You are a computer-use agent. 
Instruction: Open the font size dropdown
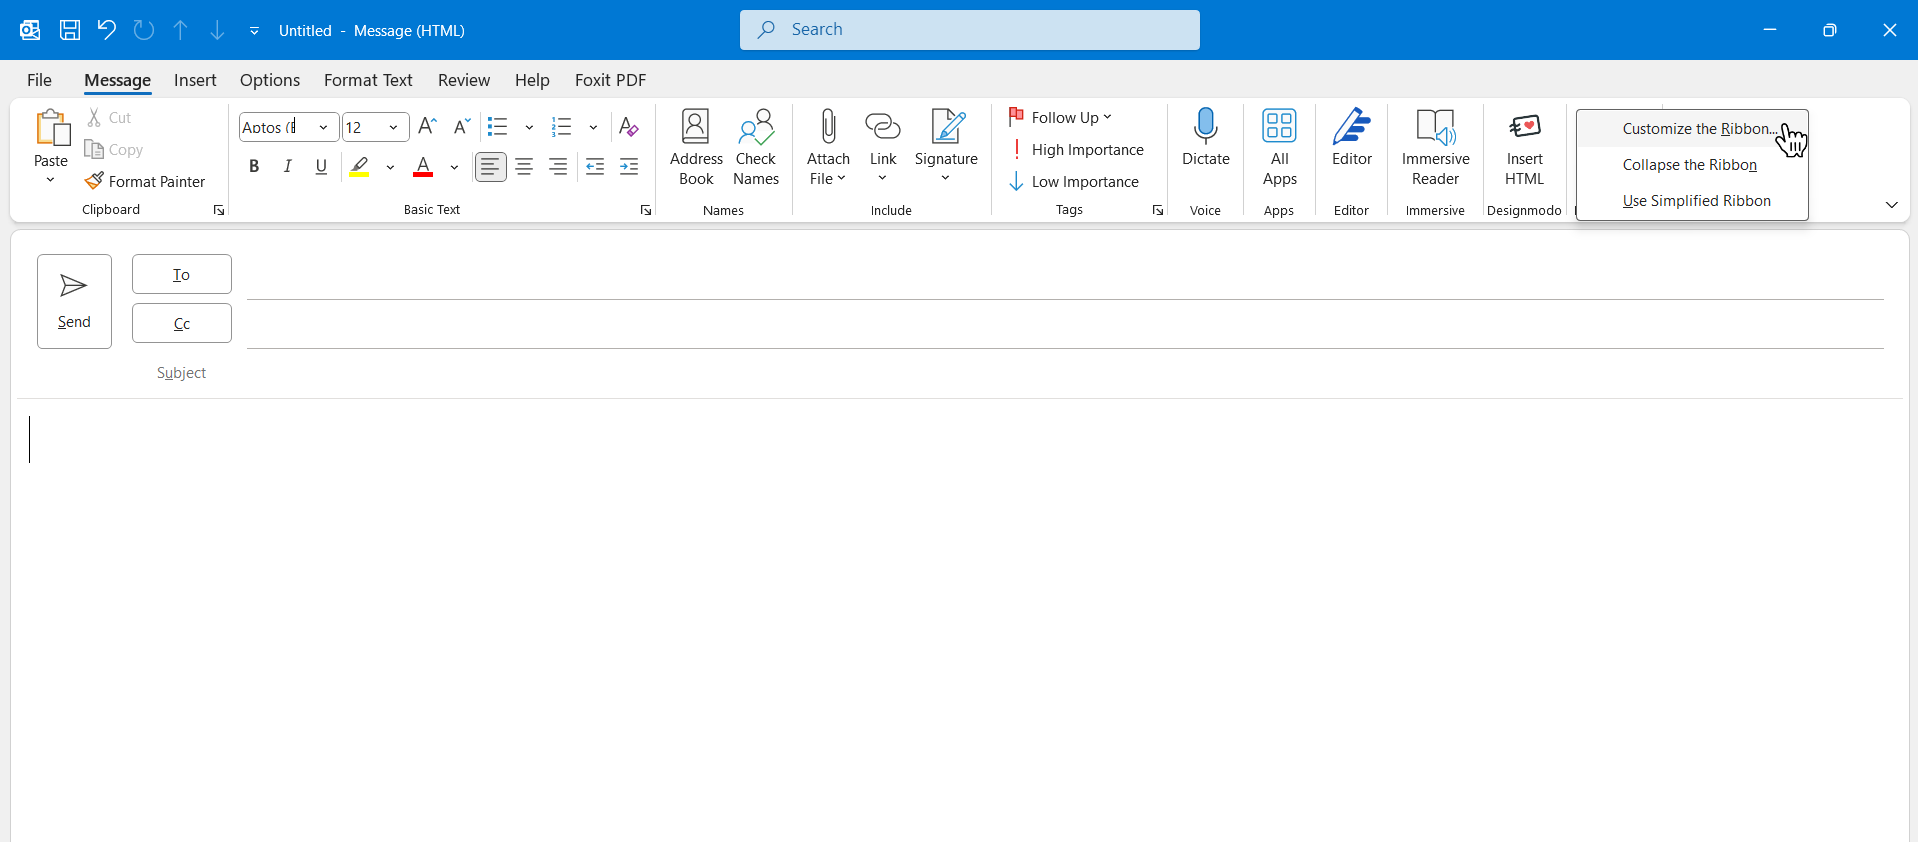(393, 128)
